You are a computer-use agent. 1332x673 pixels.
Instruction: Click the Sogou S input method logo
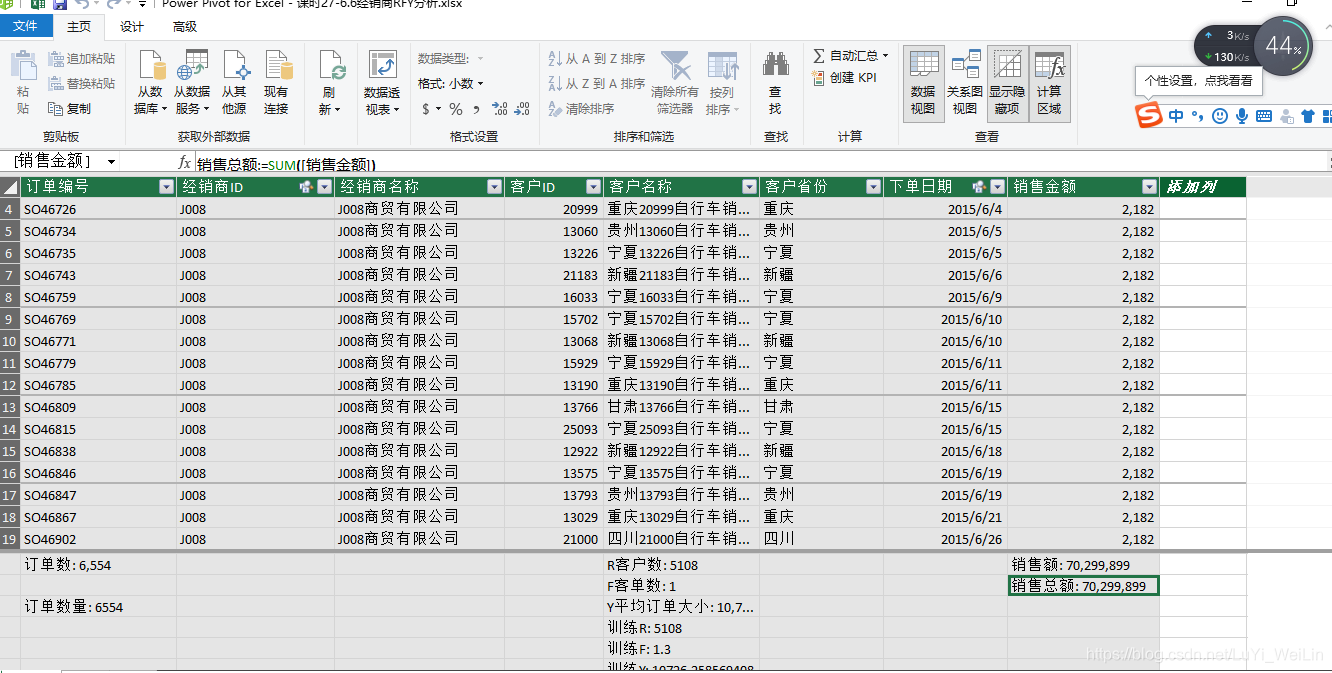pos(1149,116)
